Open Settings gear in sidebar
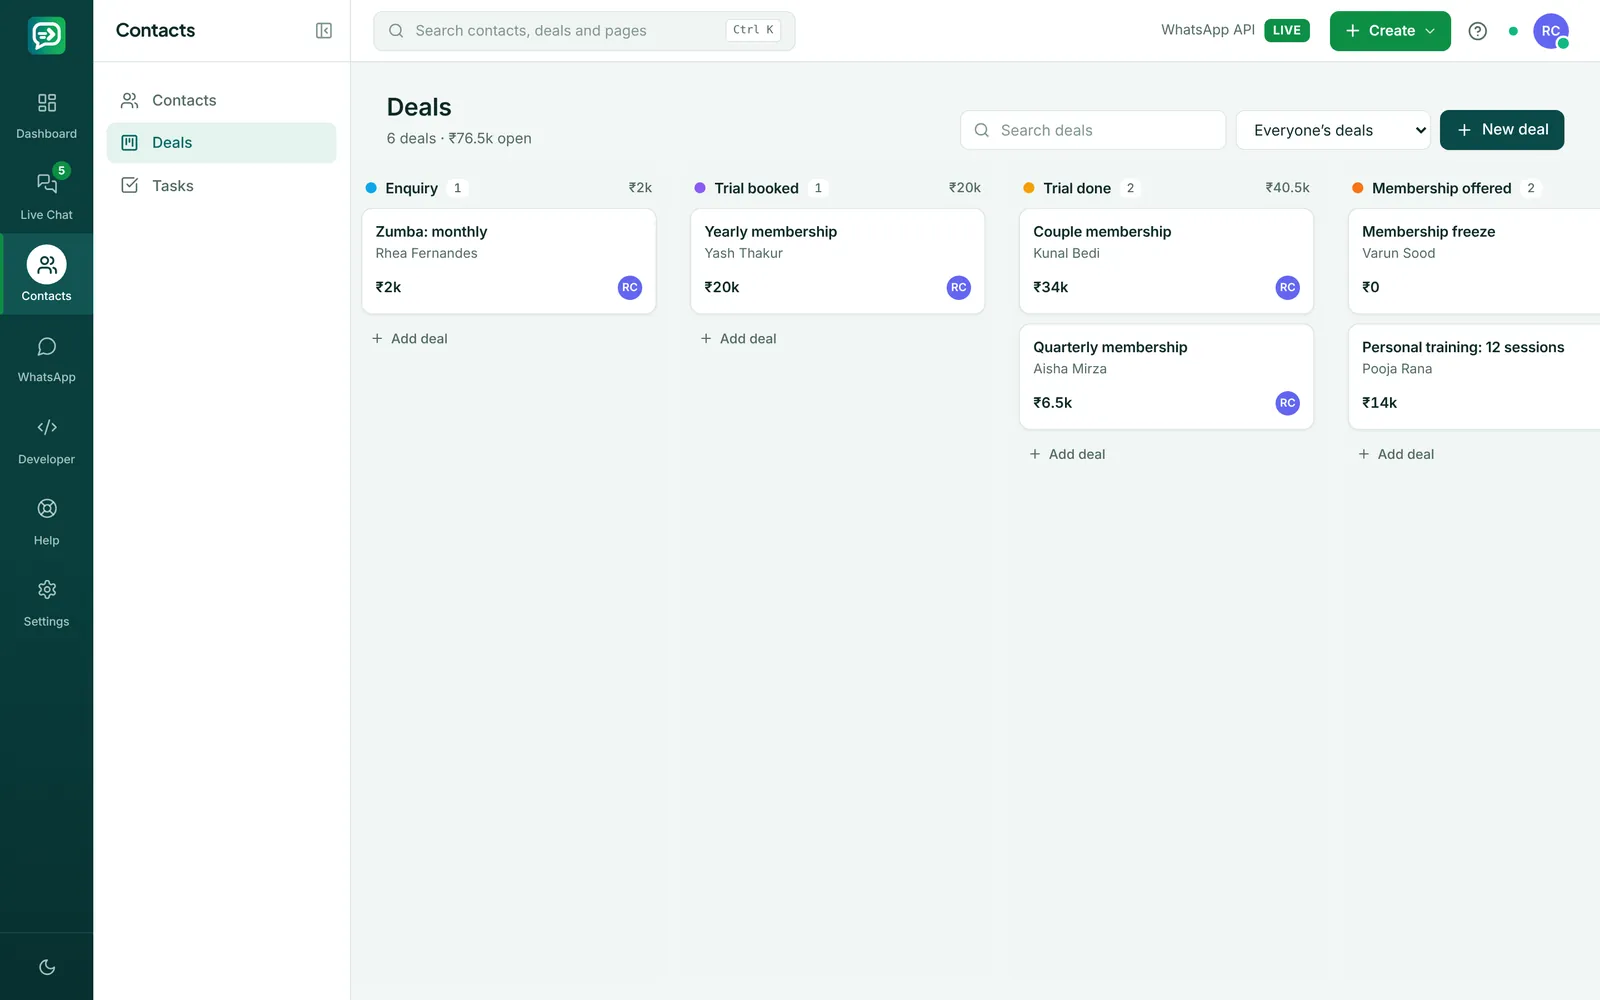Screen dimensions: 1600x1000 point(46,599)
